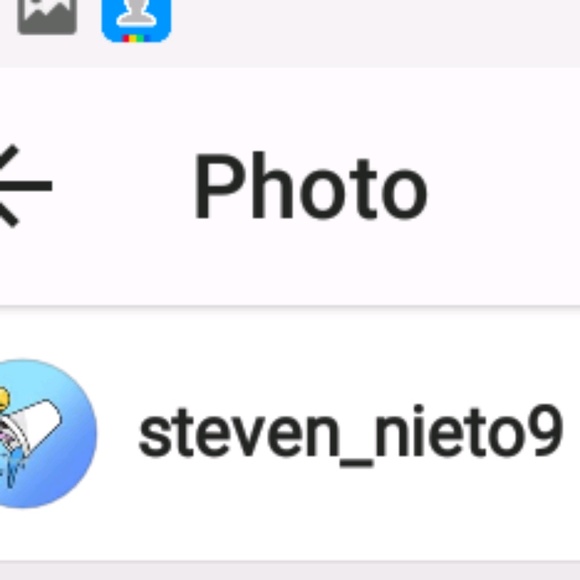Visit profile of steven_nieto9
The width and height of the screenshot is (580, 580).
[351, 435]
